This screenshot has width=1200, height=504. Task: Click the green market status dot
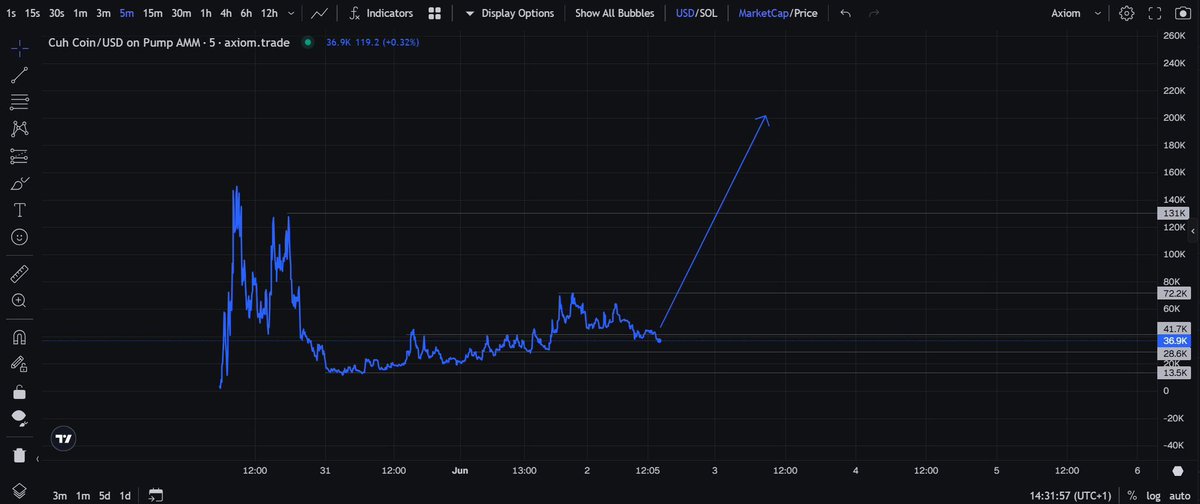(x=307, y=43)
